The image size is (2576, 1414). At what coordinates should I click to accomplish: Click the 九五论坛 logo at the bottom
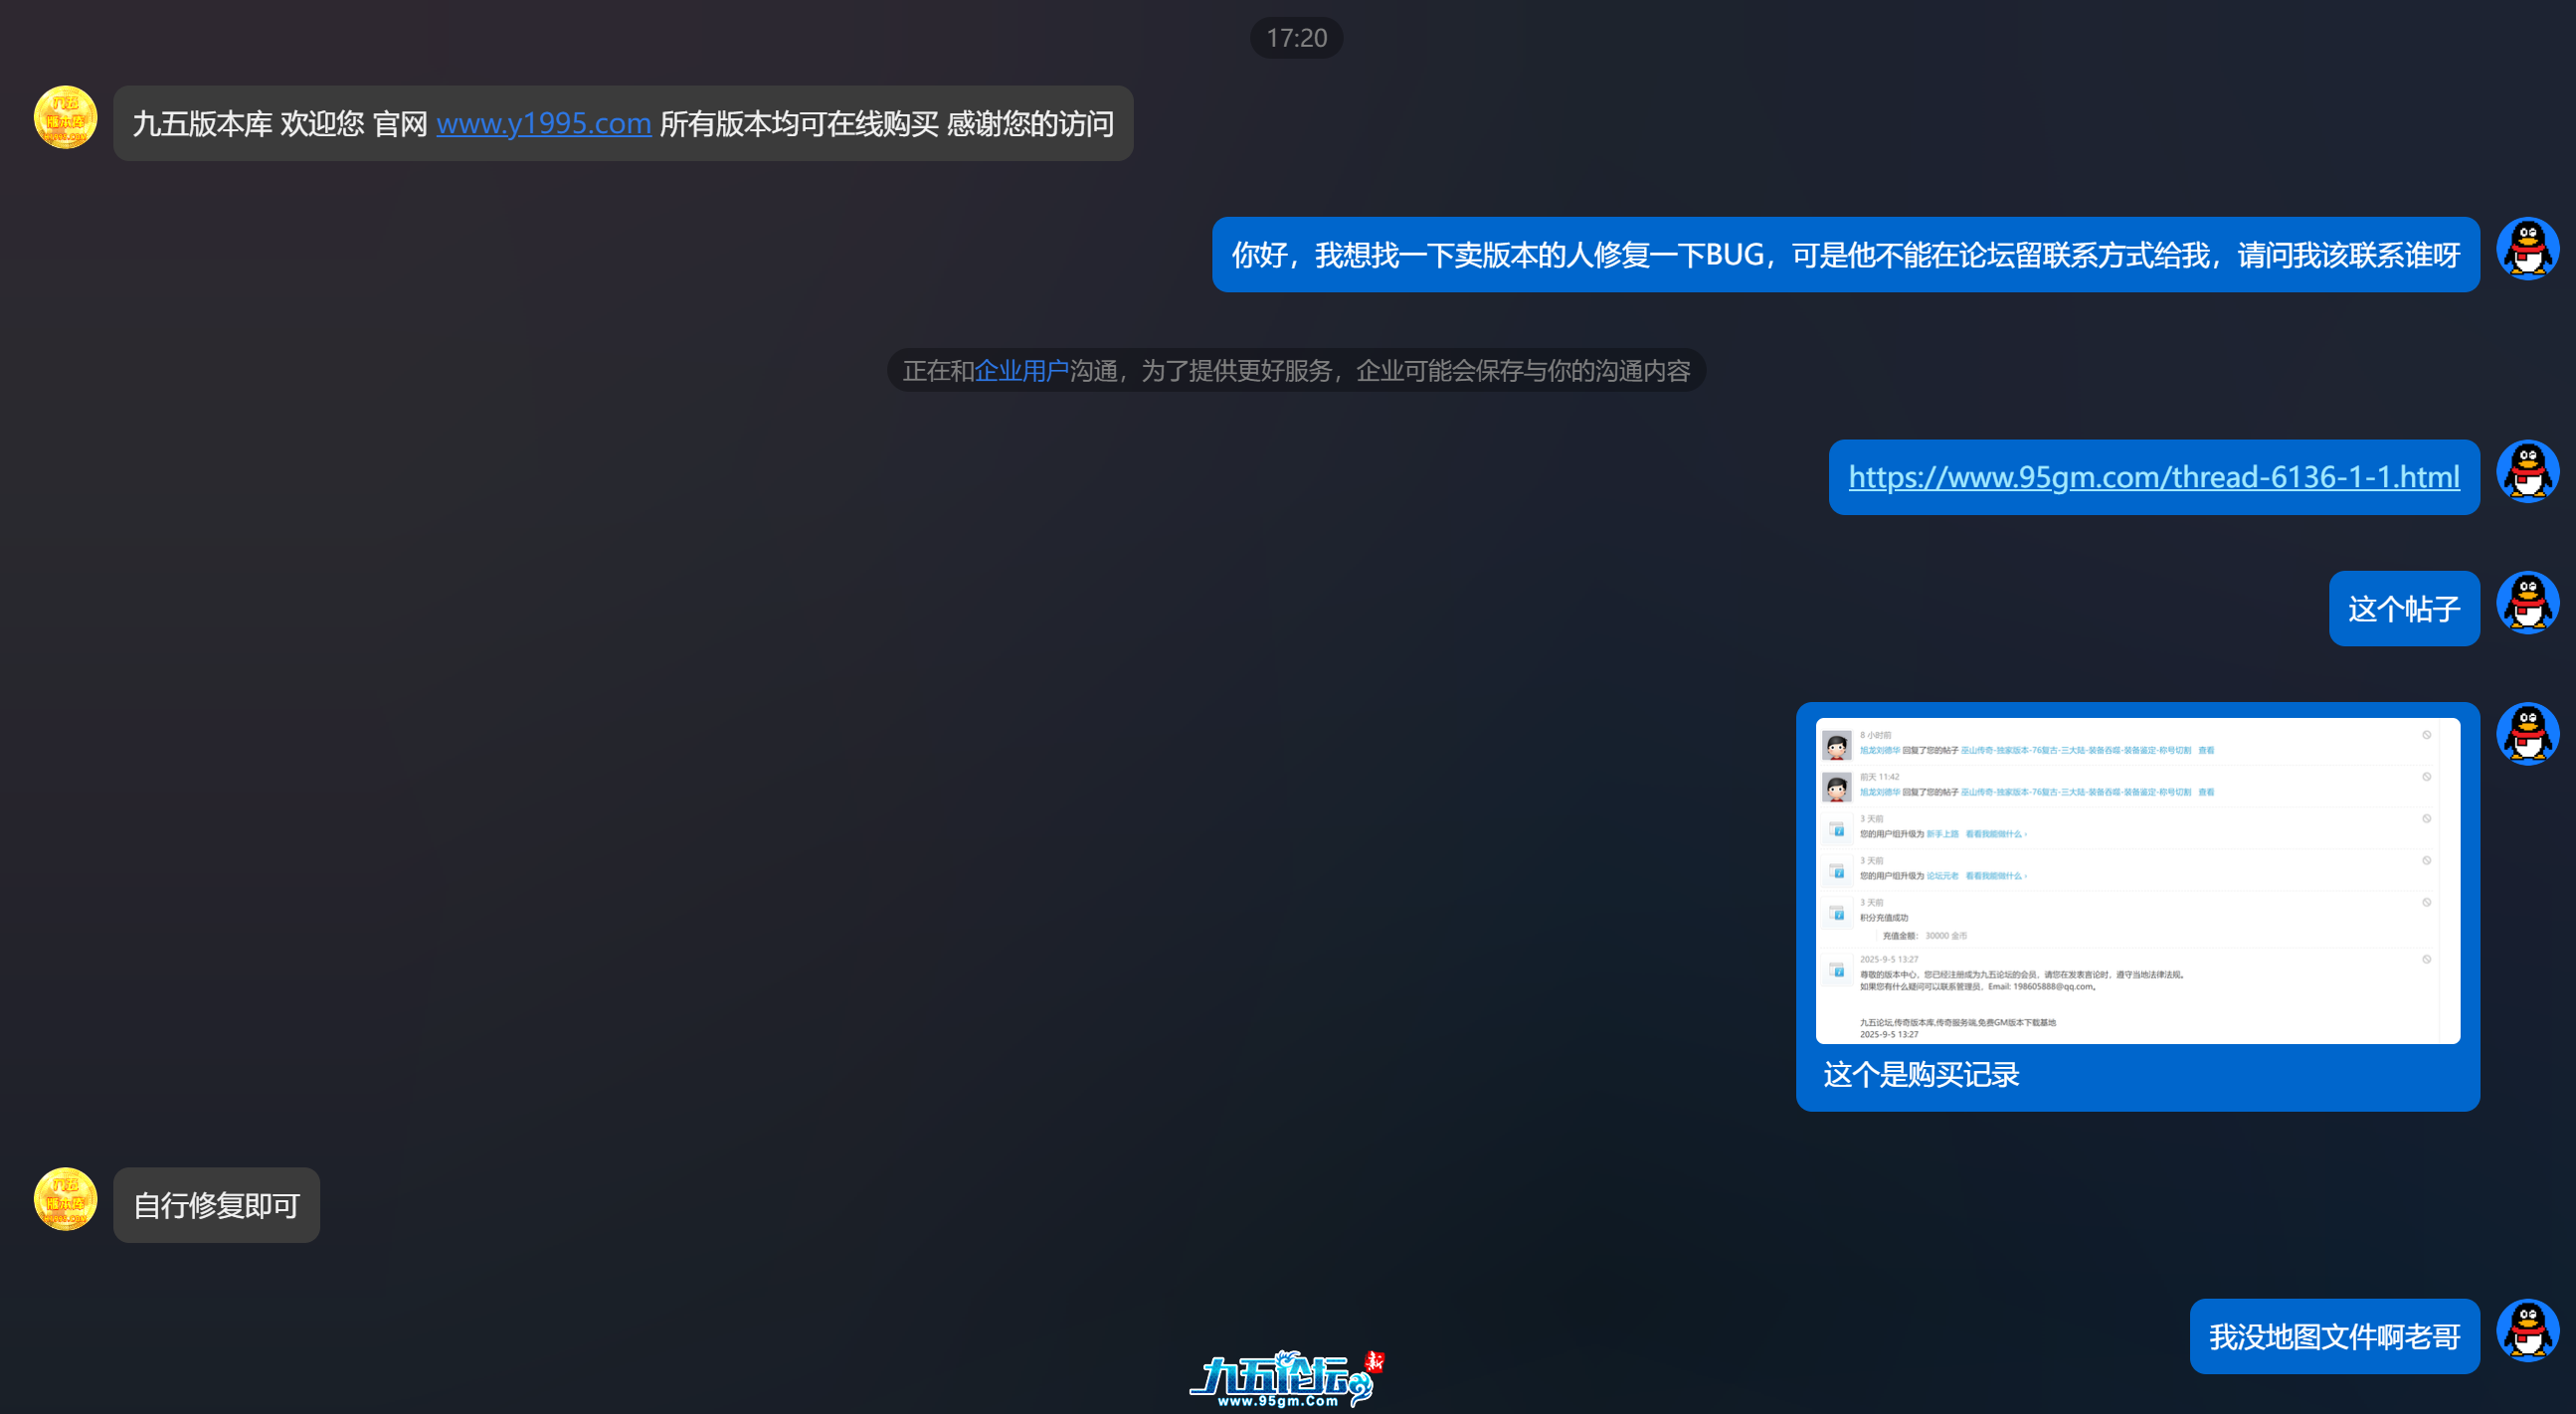pyautogui.click(x=1286, y=1379)
